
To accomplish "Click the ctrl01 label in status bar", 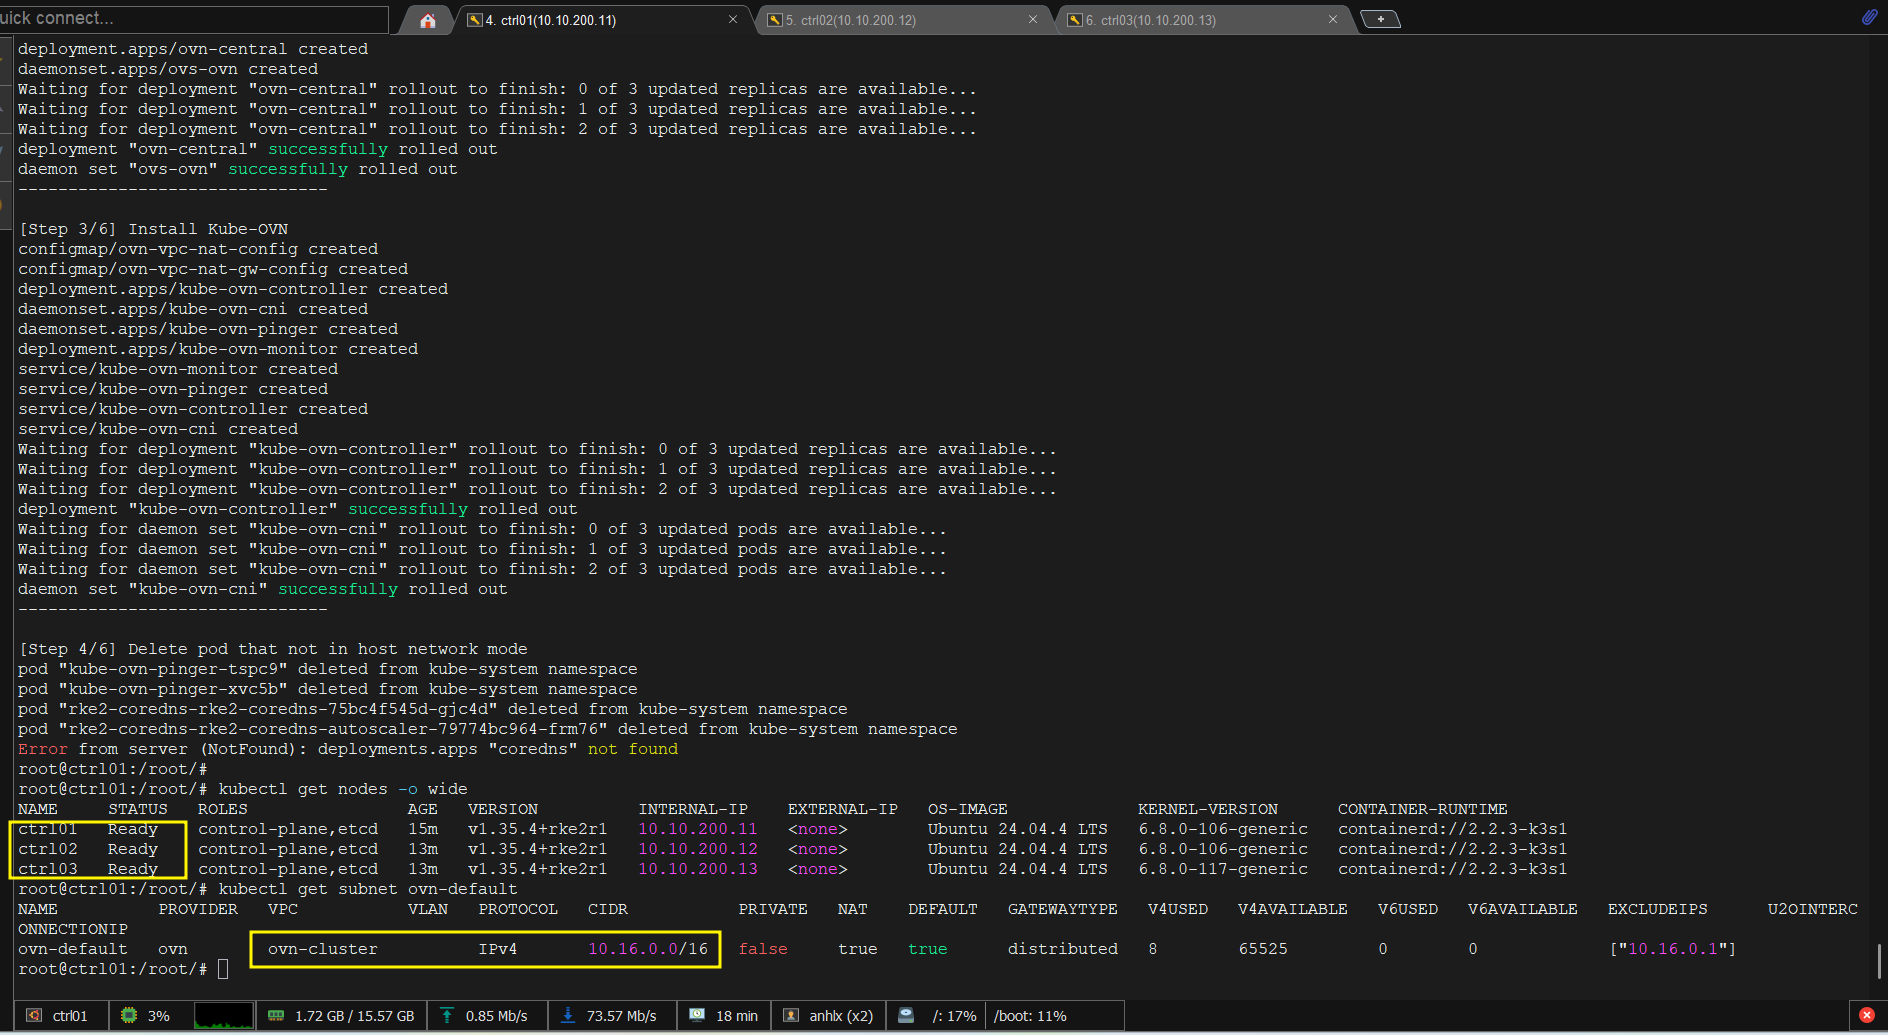I will pyautogui.click(x=70, y=1016).
